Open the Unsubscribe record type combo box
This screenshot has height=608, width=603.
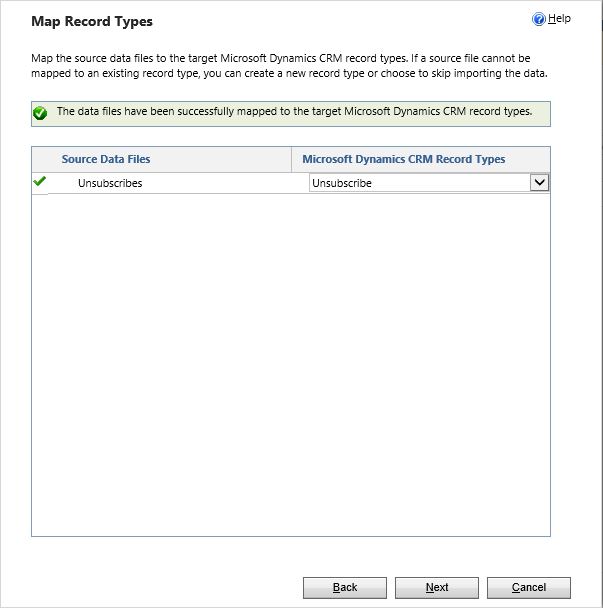click(x=418, y=183)
